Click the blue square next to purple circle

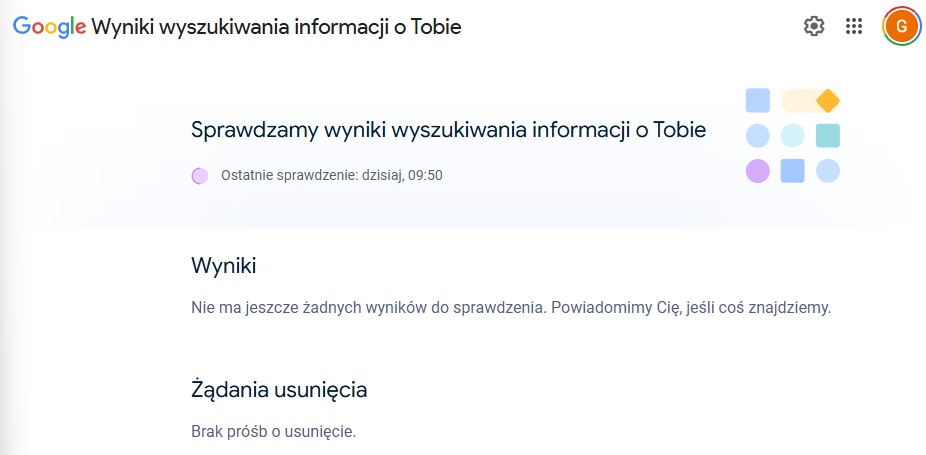coord(792,170)
